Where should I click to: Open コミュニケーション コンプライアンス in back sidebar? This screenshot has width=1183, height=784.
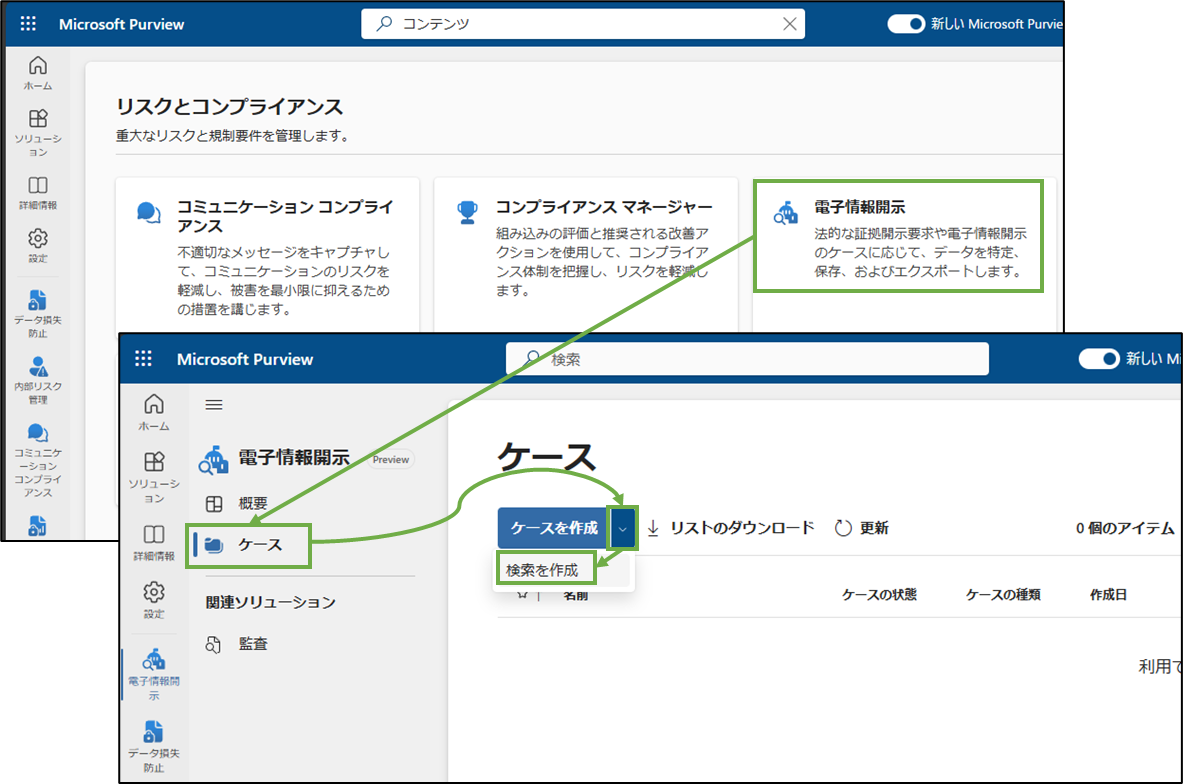tap(38, 460)
